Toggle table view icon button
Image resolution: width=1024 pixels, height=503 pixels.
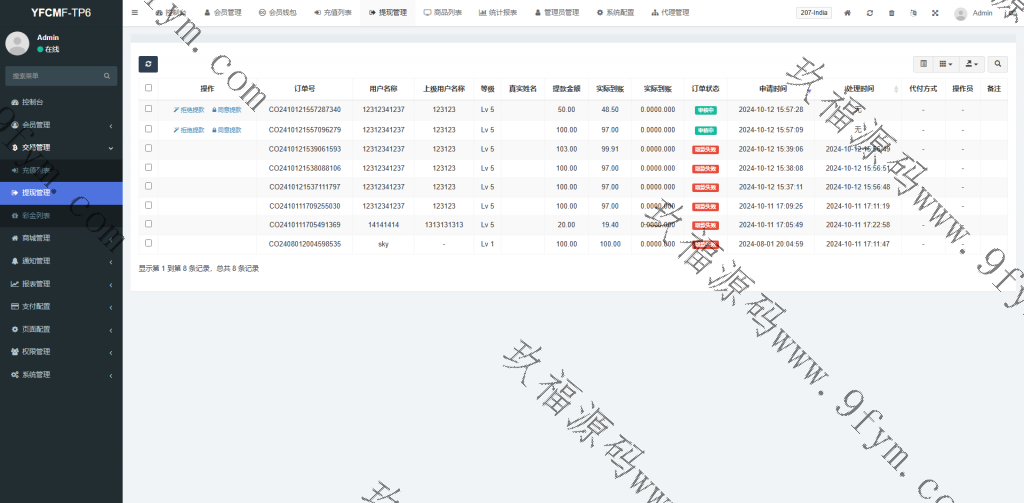click(x=923, y=64)
